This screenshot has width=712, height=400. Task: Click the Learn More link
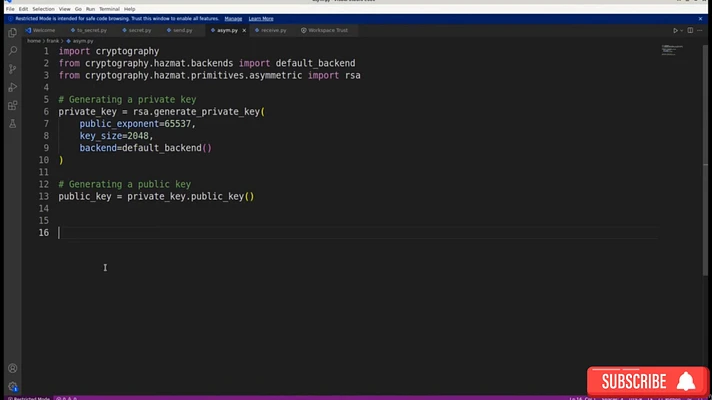[261, 19]
